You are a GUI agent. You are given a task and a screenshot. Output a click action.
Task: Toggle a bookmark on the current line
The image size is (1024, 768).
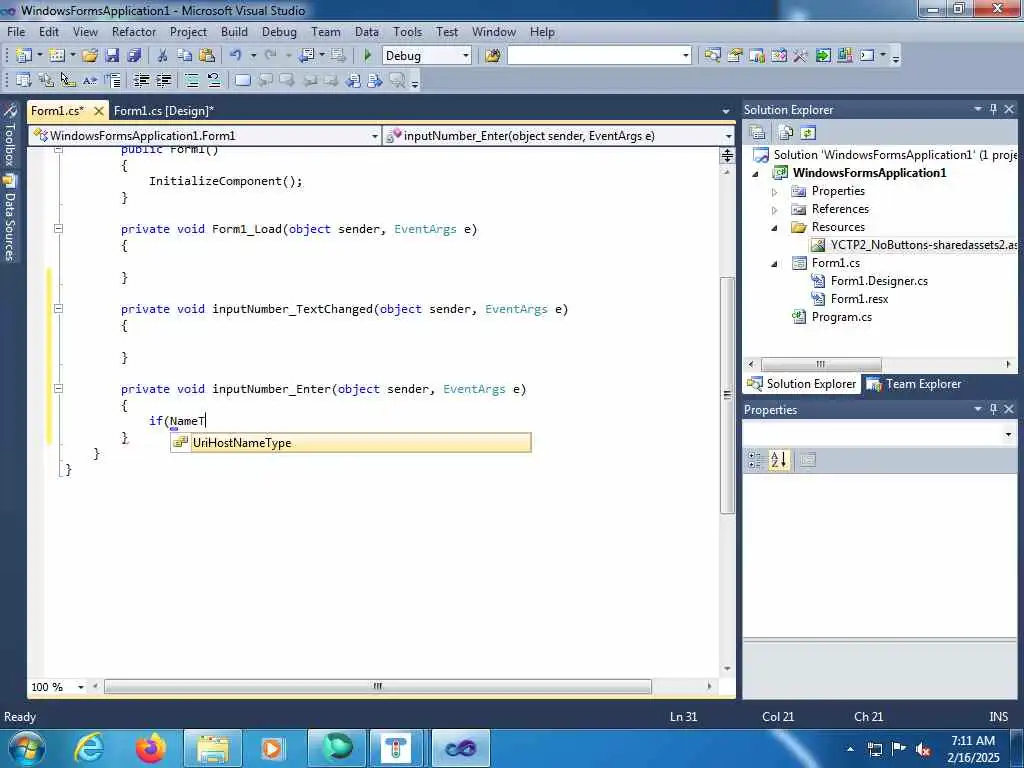click(x=242, y=80)
